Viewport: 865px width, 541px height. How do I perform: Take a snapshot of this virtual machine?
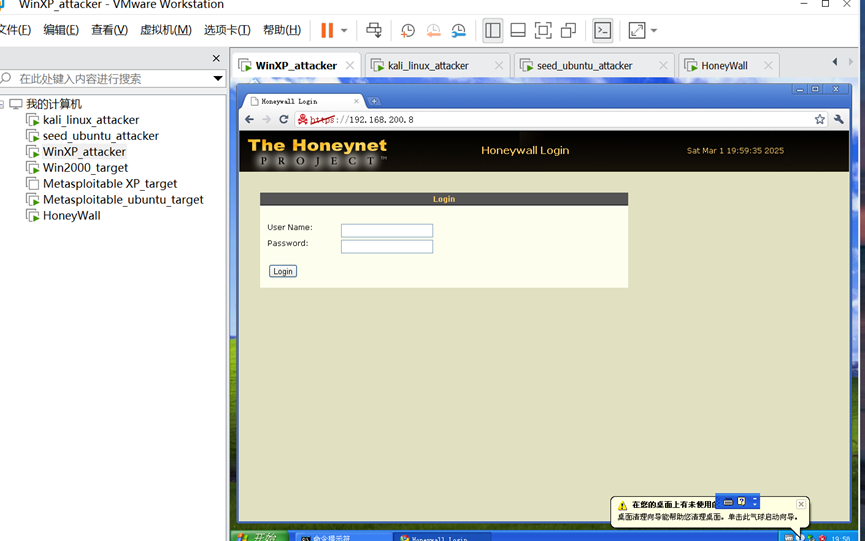click(408, 30)
